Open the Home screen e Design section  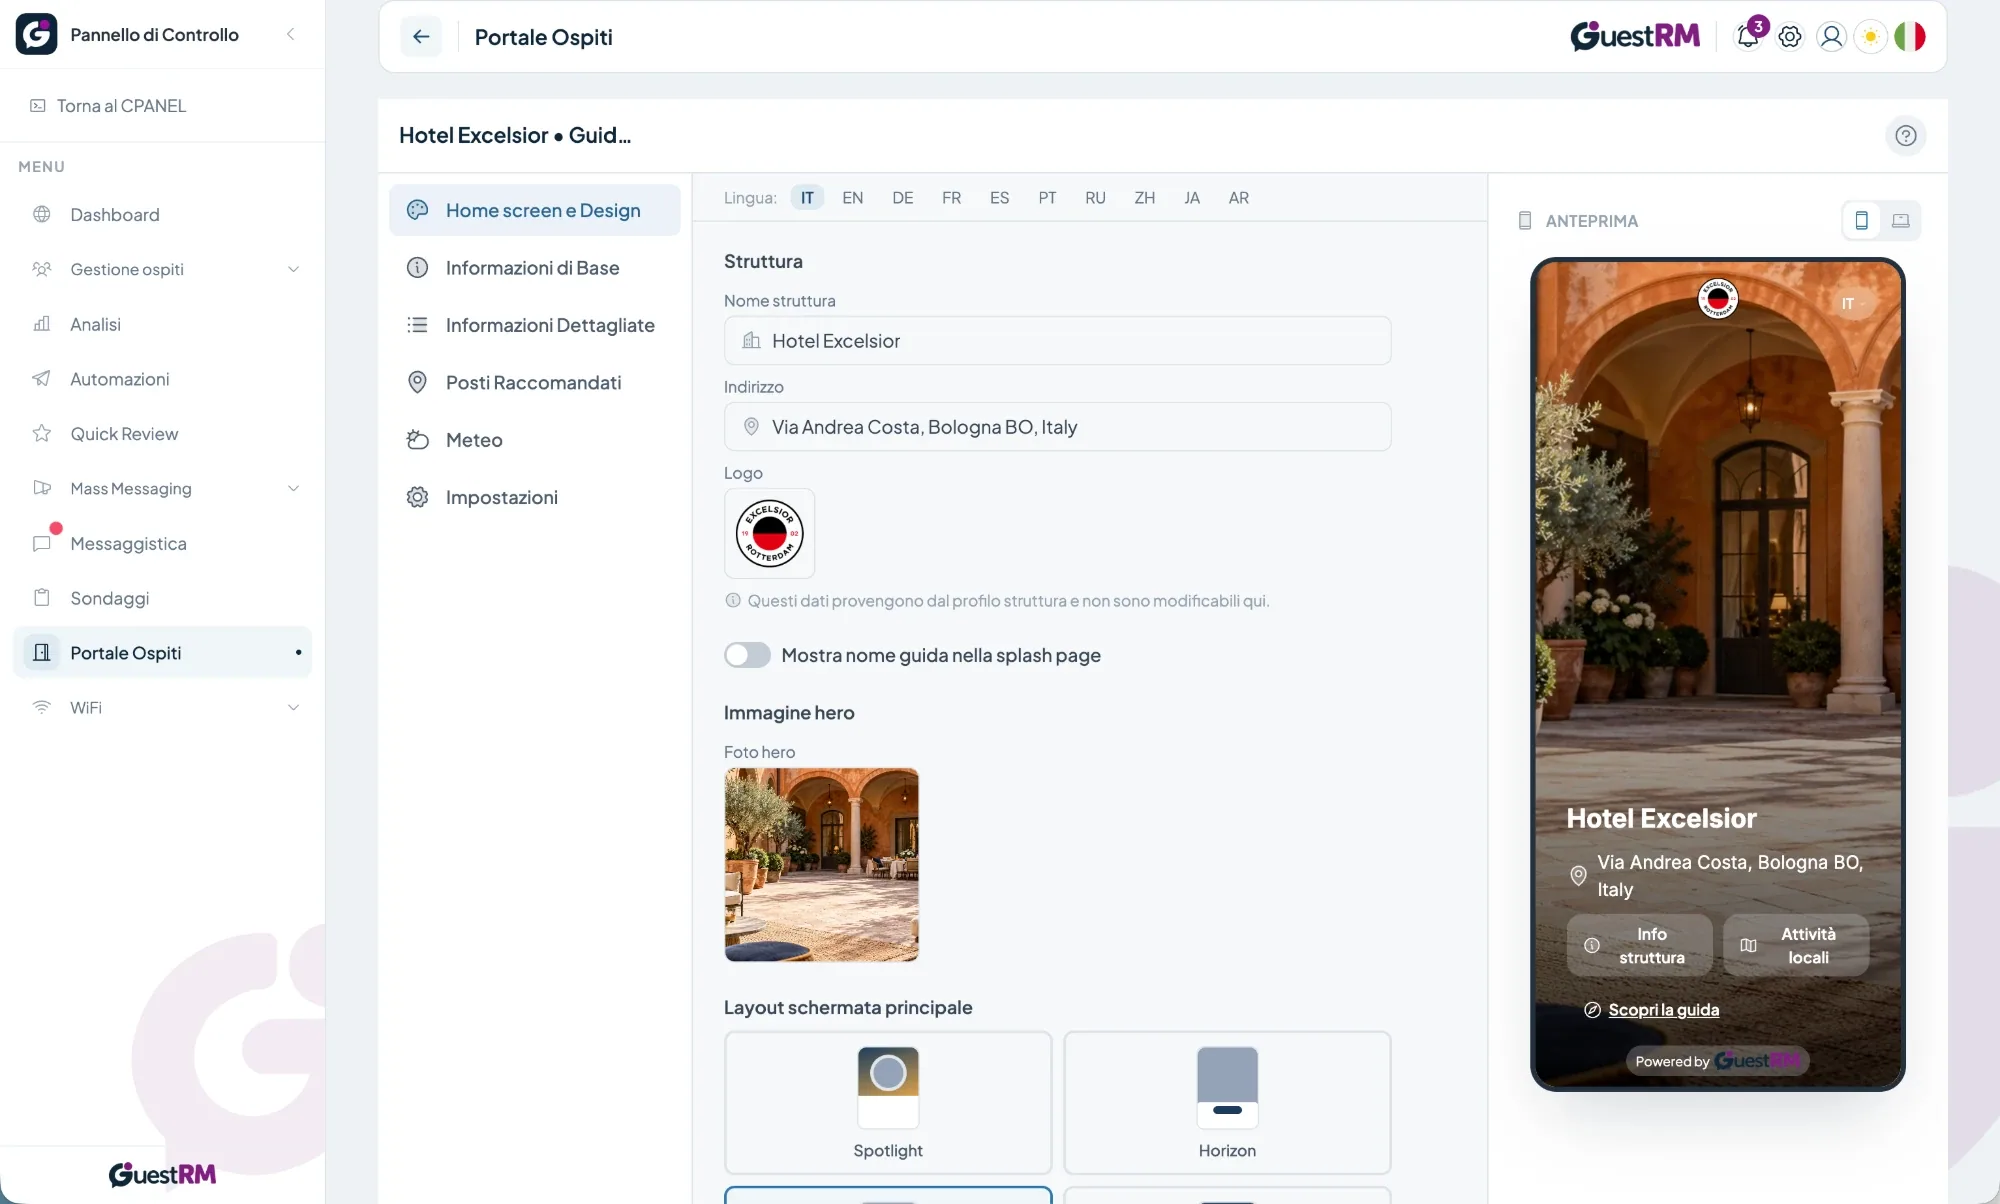pyautogui.click(x=535, y=210)
